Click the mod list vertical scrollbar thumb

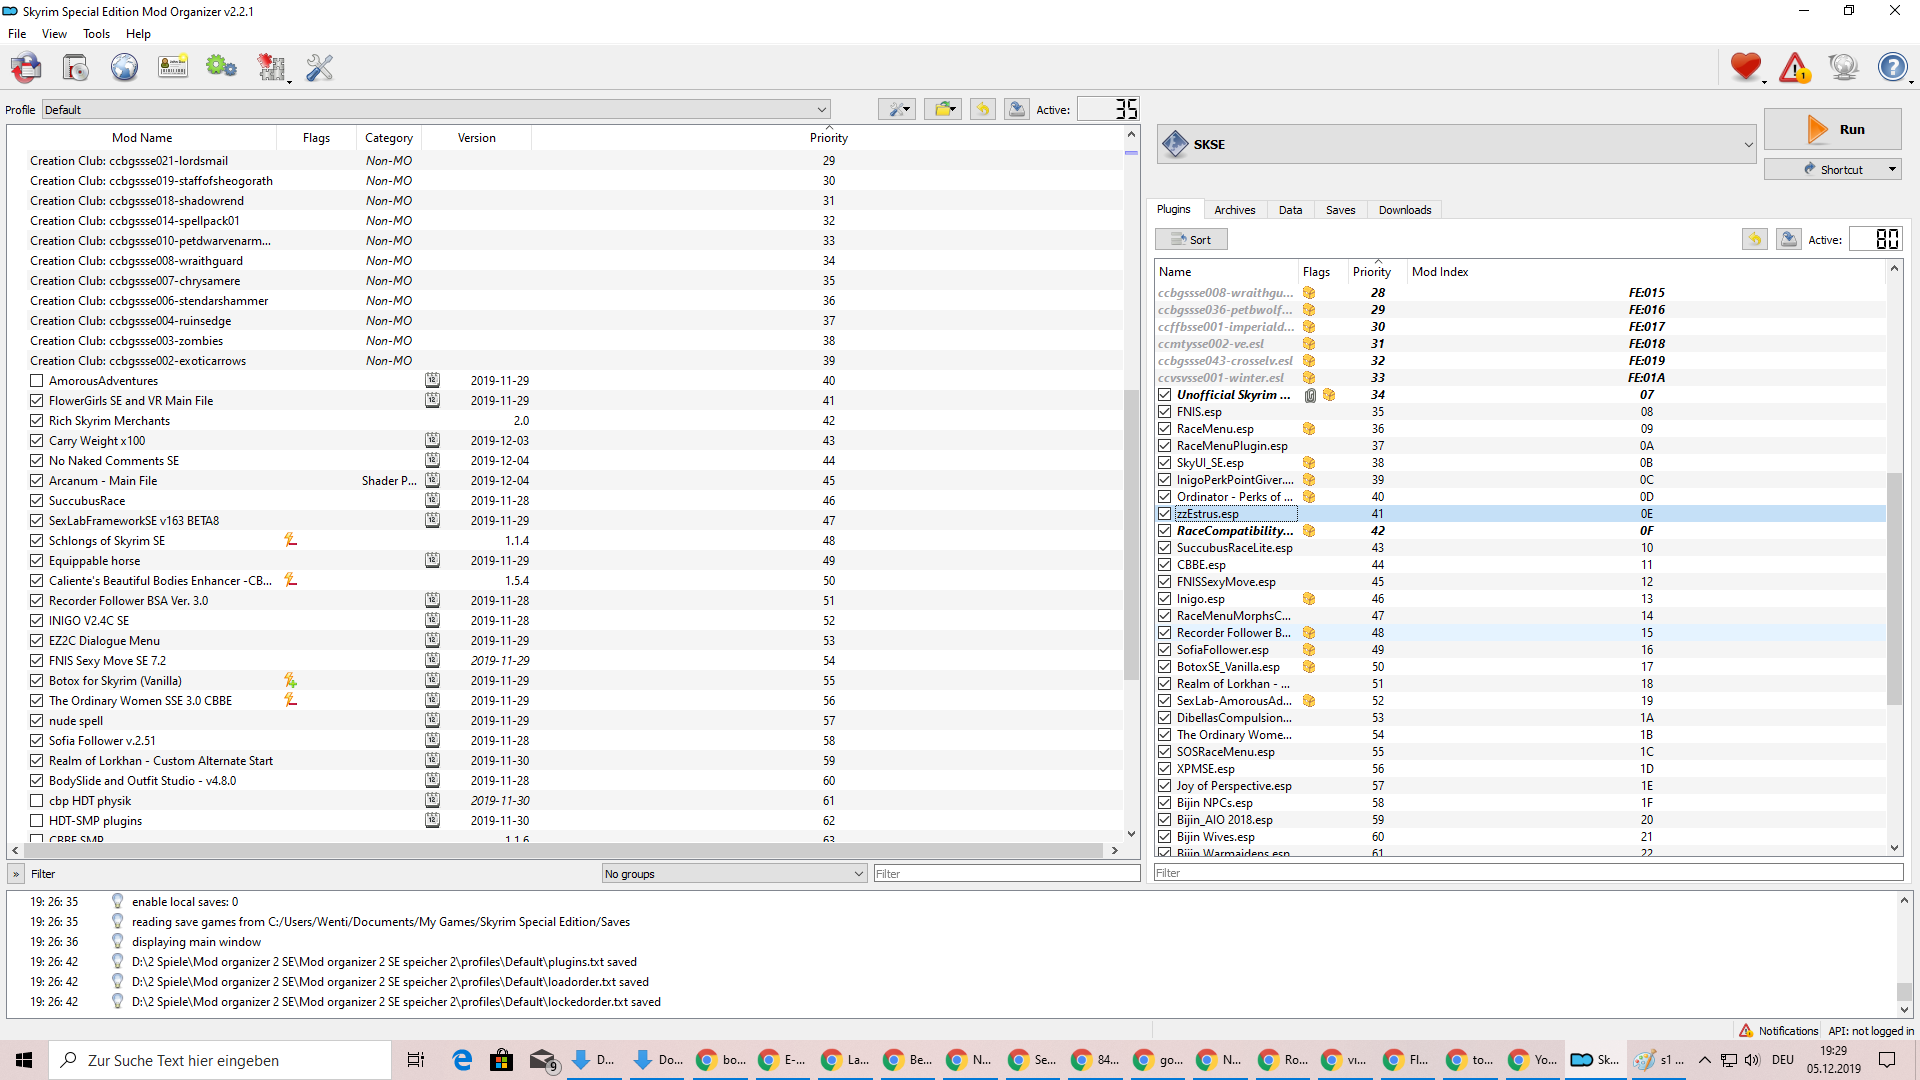pos(1132,535)
